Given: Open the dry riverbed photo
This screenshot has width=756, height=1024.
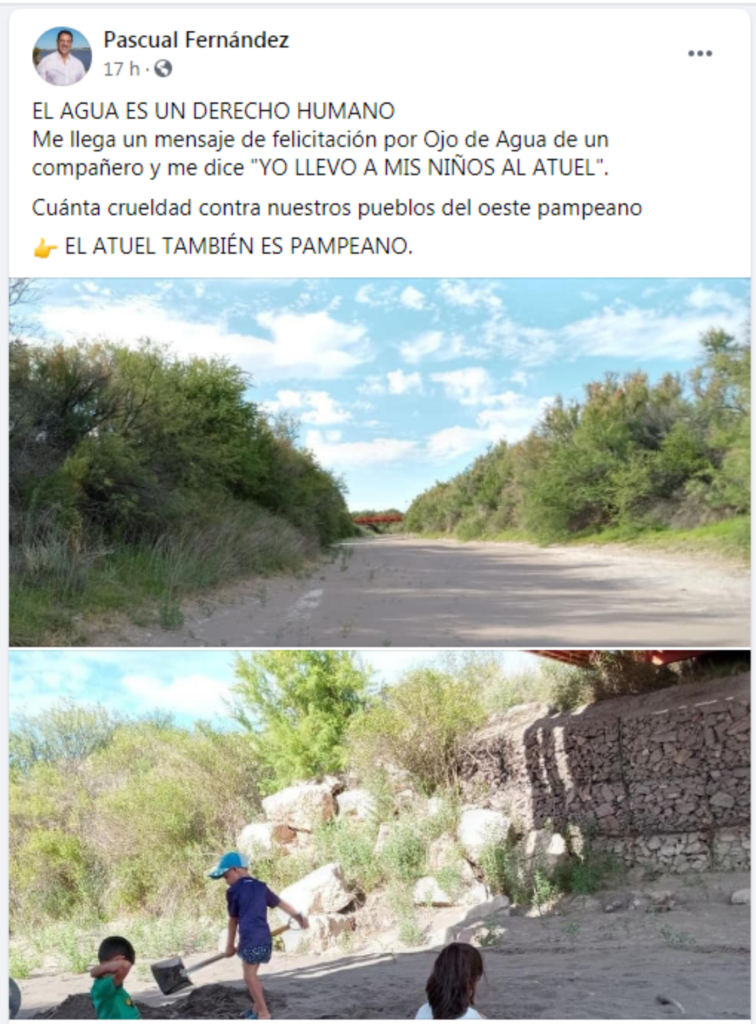Looking at the screenshot, I should tap(379, 462).
